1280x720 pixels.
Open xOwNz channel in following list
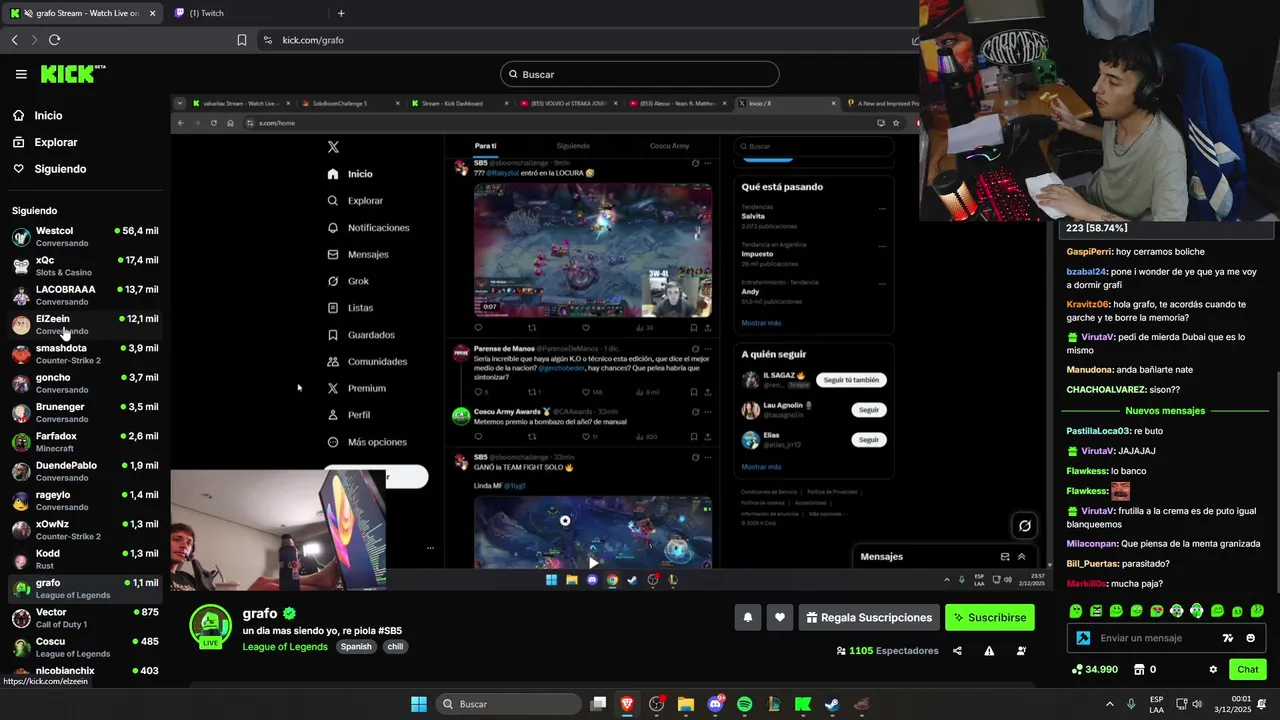click(85, 530)
